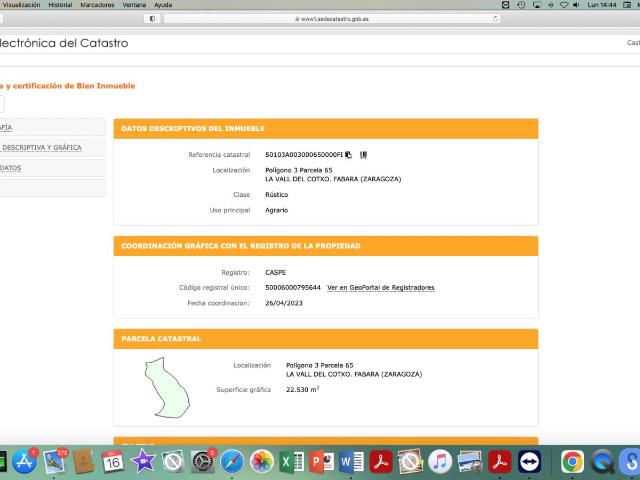
Task: Open Safari from the dock
Action: pyautogui.click(x=232, y=462)
